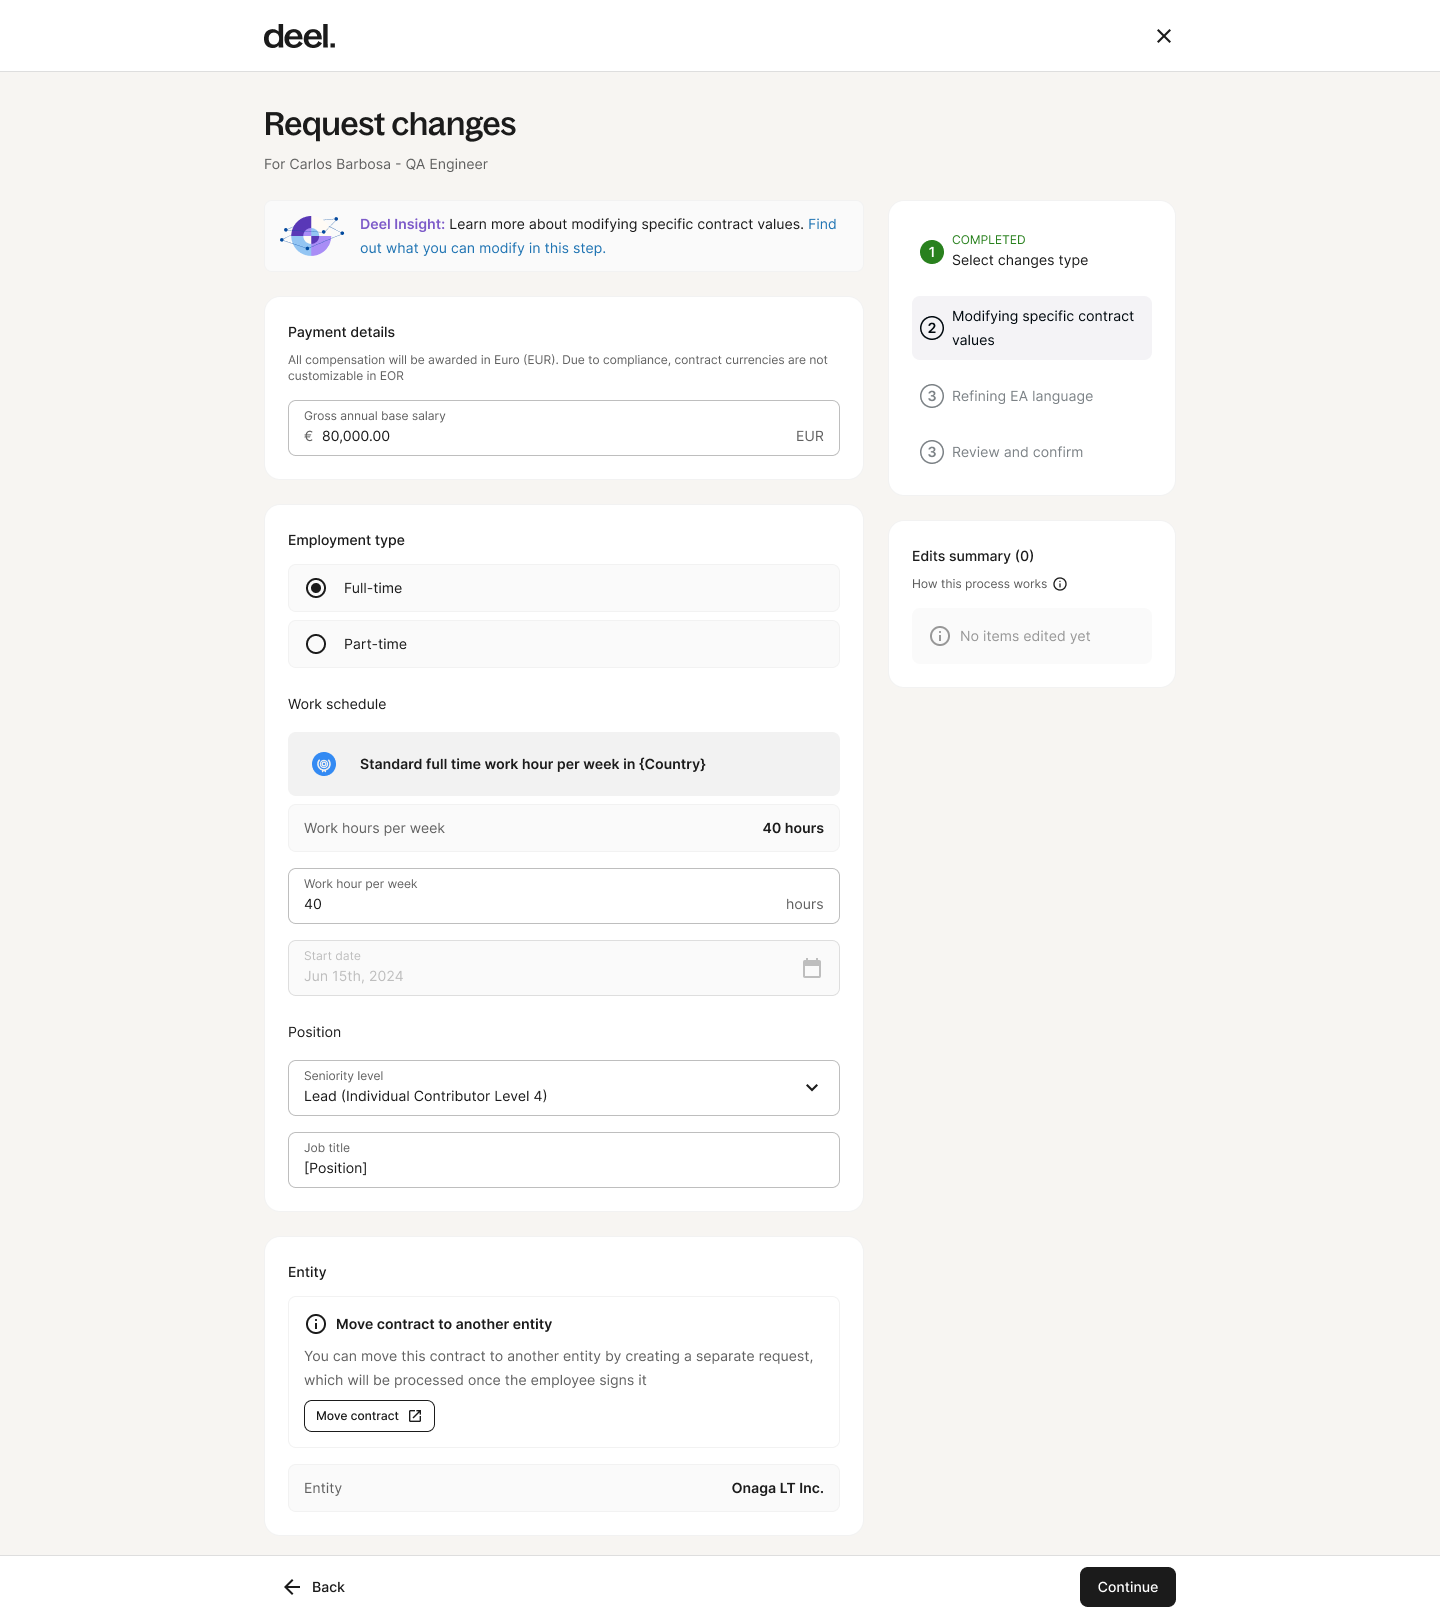Image resolution: width=1440 pixels, height=1619 pixels.
Task: Go to Modifying specific contract values step
Action: click(x=1032, y=328)
